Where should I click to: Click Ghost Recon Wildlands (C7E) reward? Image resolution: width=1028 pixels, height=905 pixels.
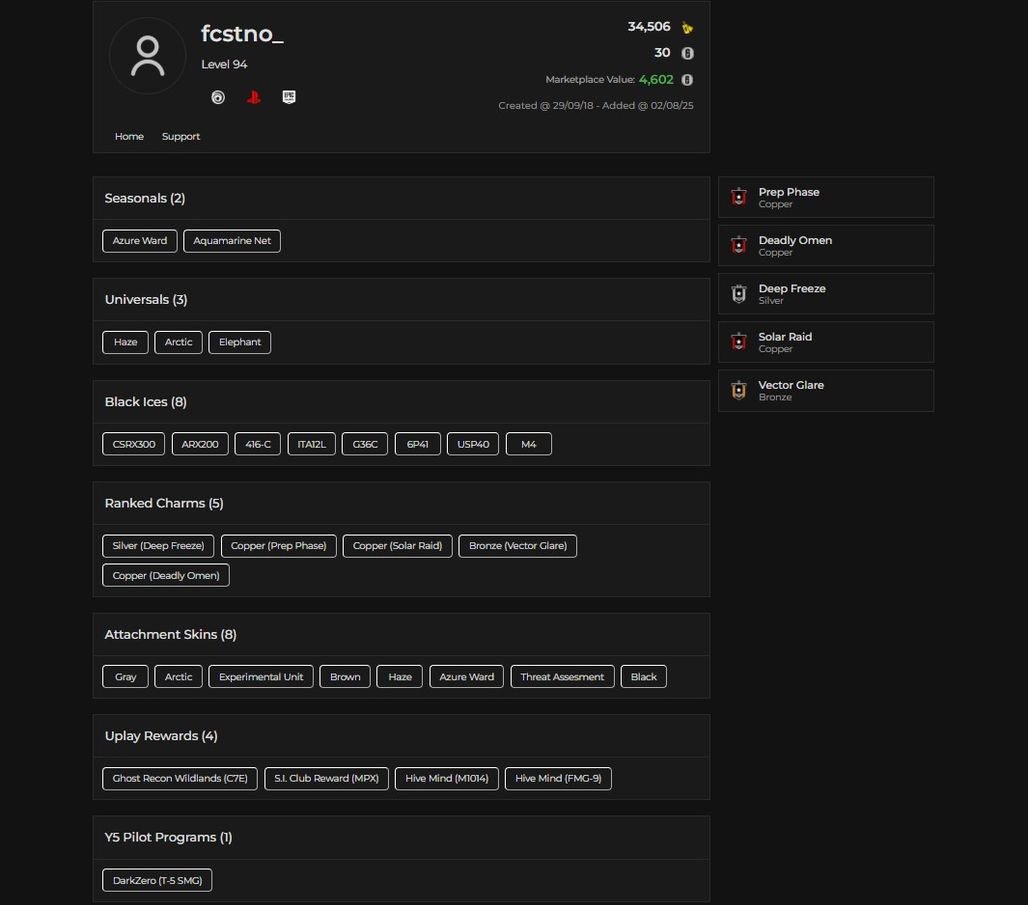[x=180, y=778]
